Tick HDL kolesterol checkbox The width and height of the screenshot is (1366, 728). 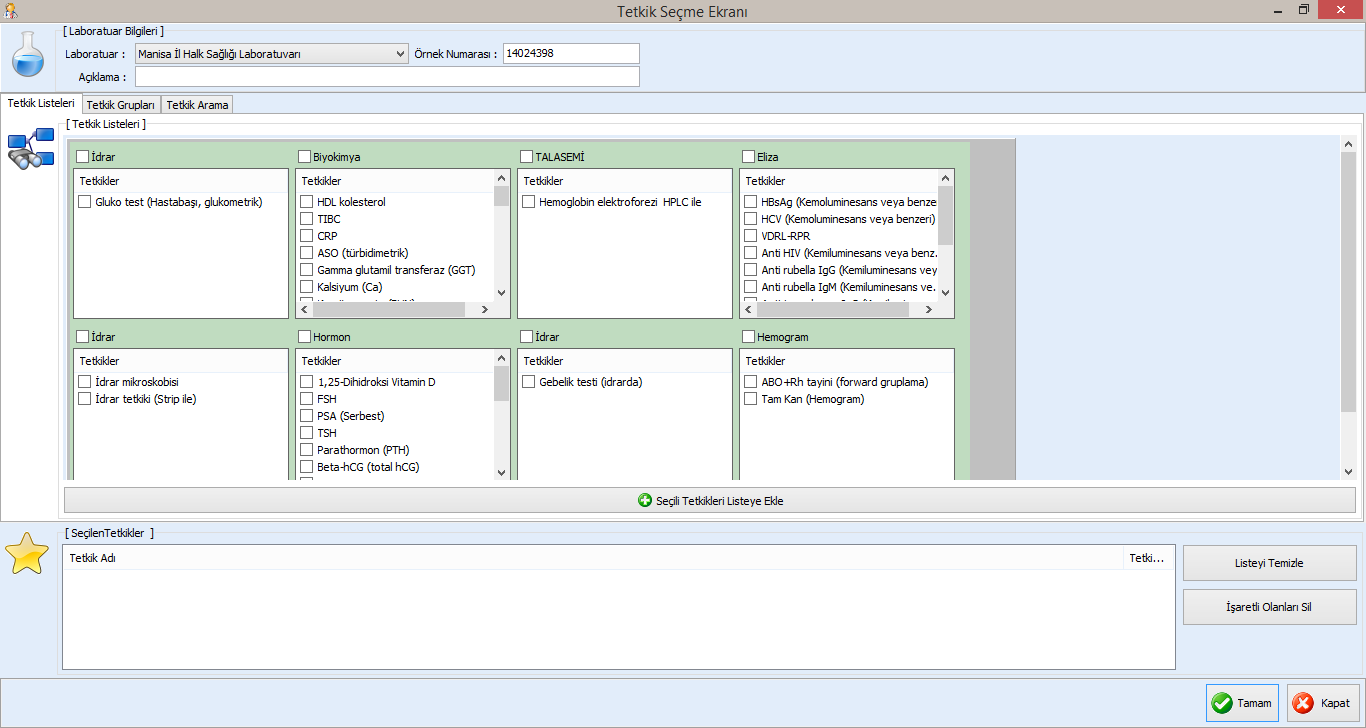click(x=307, y=202)
